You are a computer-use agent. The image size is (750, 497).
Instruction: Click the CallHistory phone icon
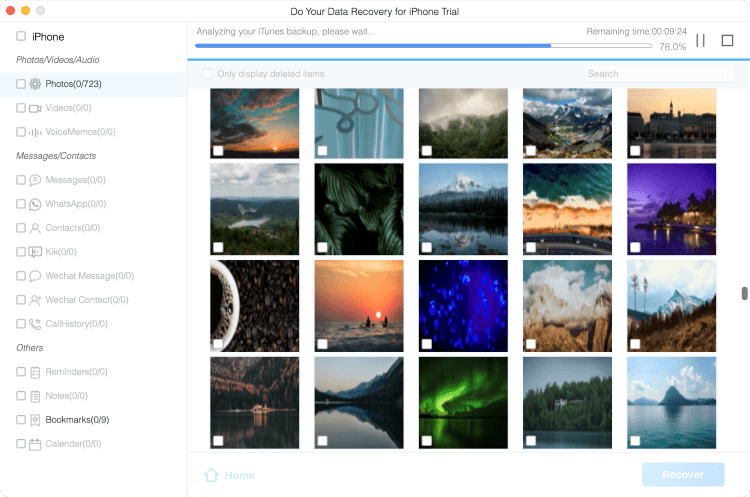[x=35, y=324]
